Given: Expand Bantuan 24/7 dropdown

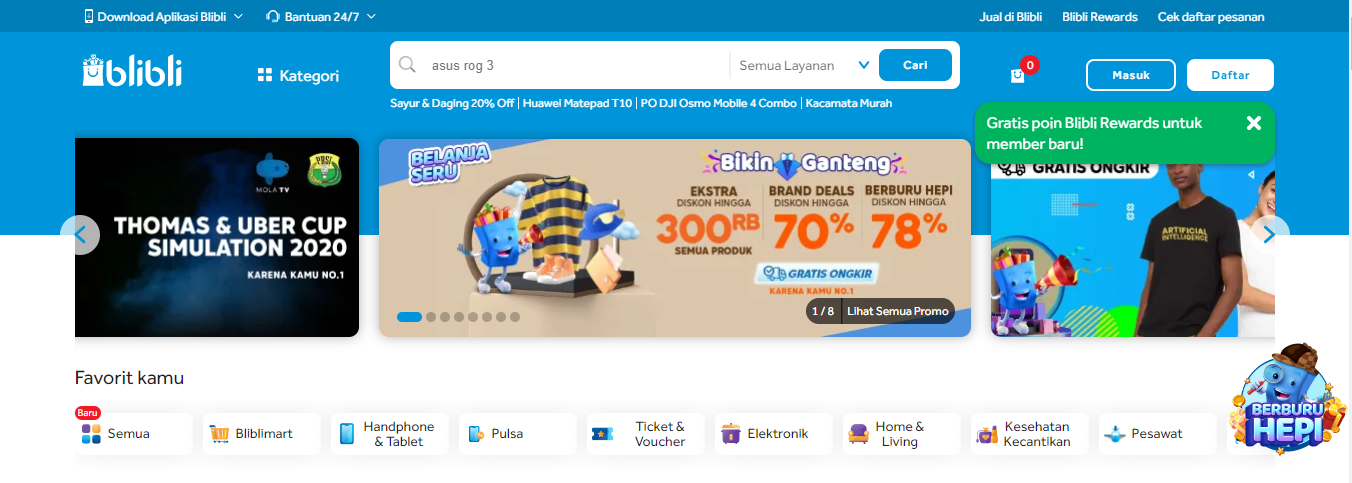Looking at the screenshot, I should coord(321,16).
